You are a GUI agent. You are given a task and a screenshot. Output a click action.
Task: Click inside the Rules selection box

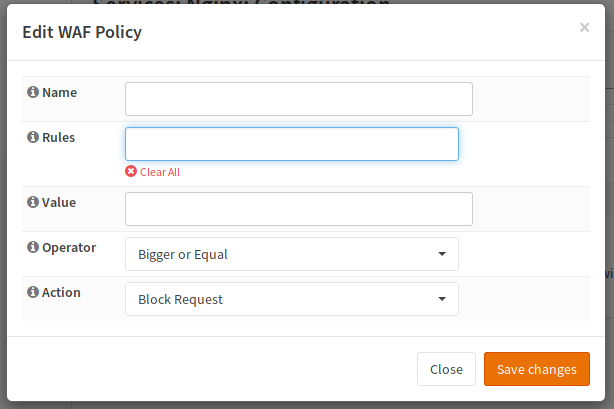[x=291, y=144]
